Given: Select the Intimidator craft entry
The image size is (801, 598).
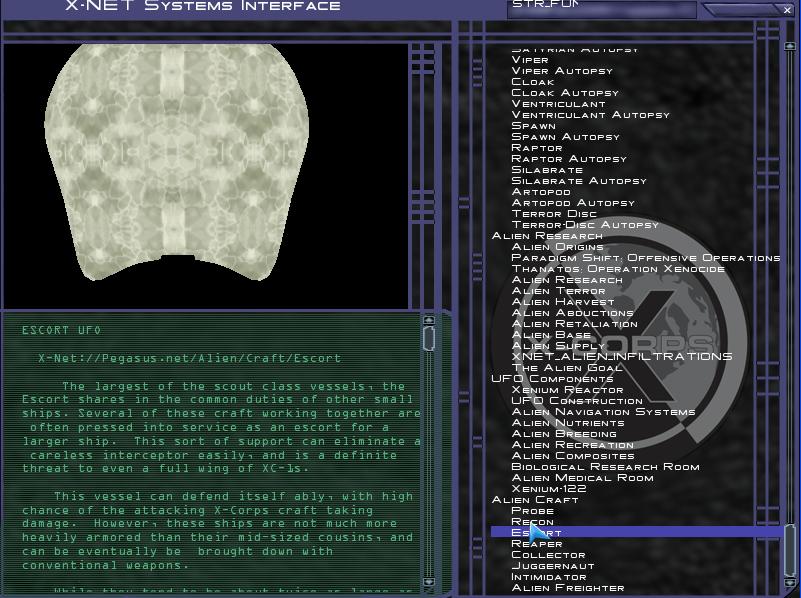Looking at the screenshot, I should point(549,577).
